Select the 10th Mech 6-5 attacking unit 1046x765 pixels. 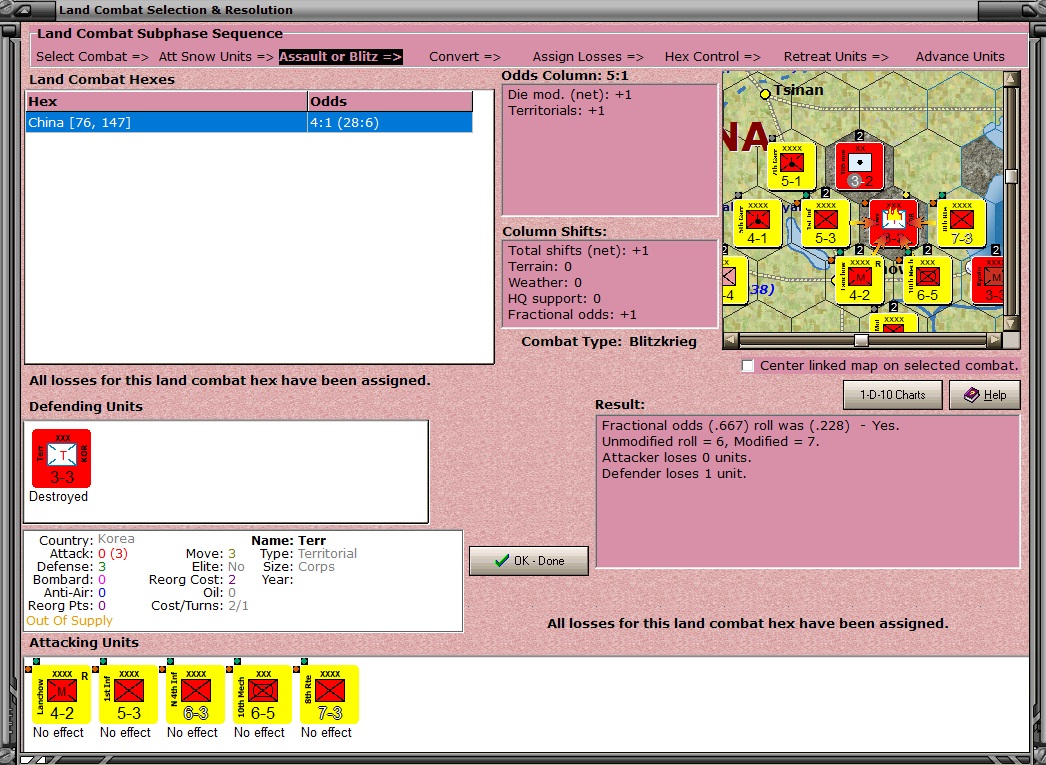click(263, 694)
